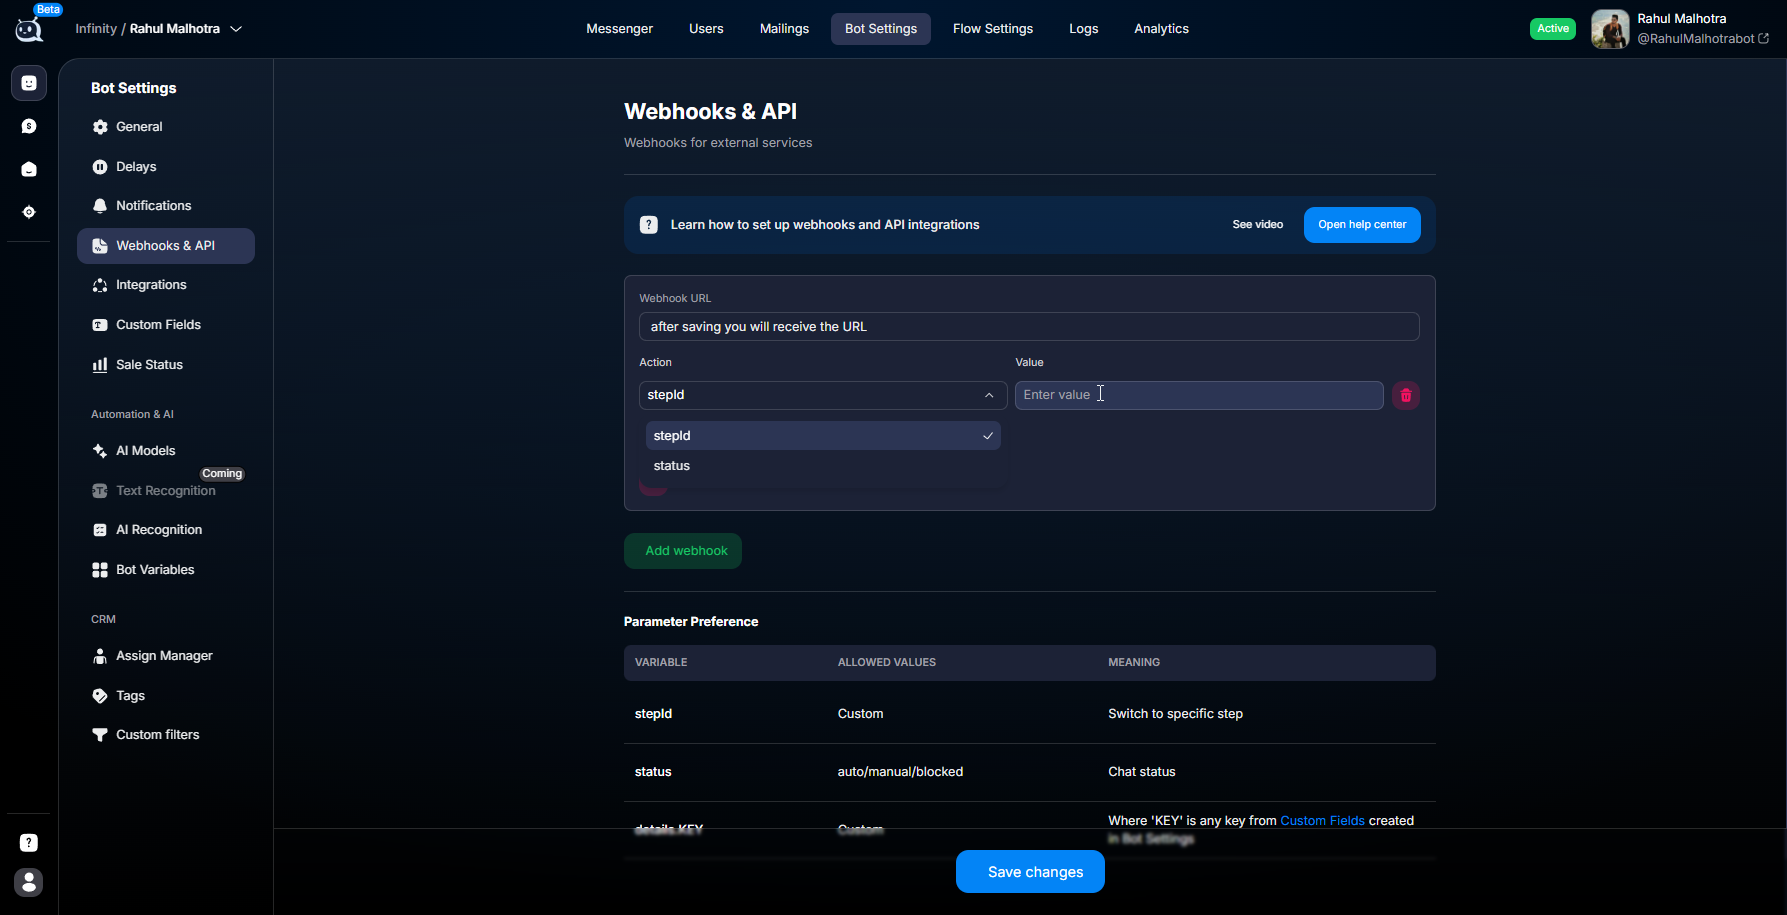Click the Active status badge
Screen dimensions: 1787x915
tap(1552, 29)
